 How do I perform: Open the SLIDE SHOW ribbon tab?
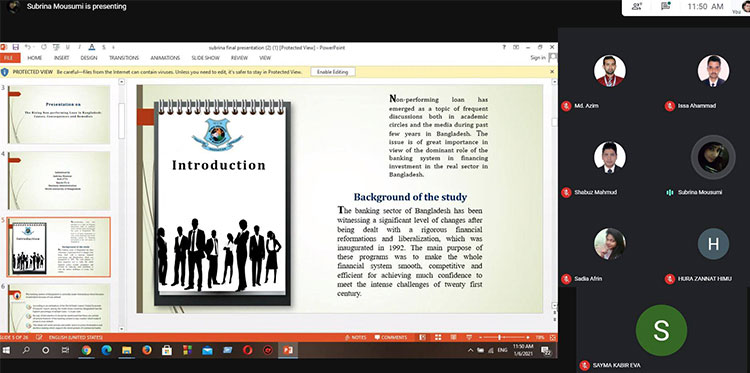point(206,58)
